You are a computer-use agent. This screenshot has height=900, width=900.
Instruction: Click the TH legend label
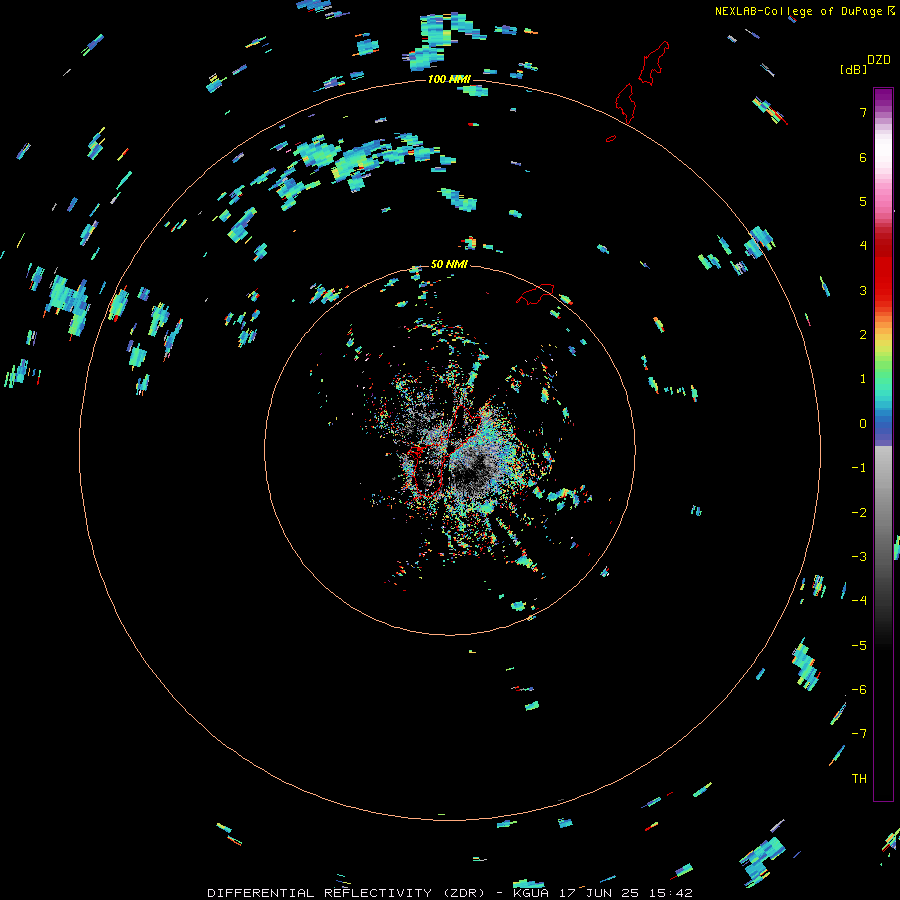pyautogui.click(x=859, y=779)
